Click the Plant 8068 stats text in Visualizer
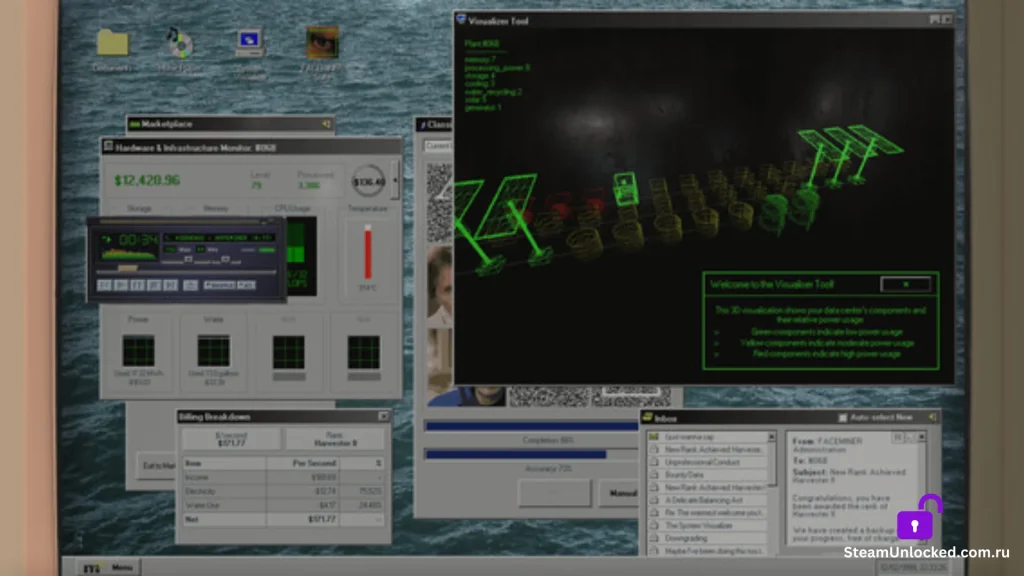1024x576 pixels. [x=497, y=76]
